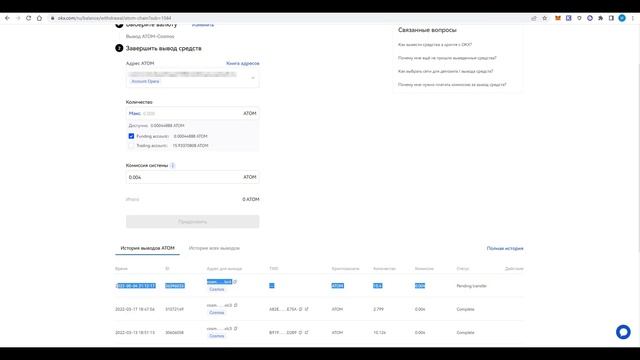Click 'Pending transfer' status text

pyautogui.click(x=471, y=286)
